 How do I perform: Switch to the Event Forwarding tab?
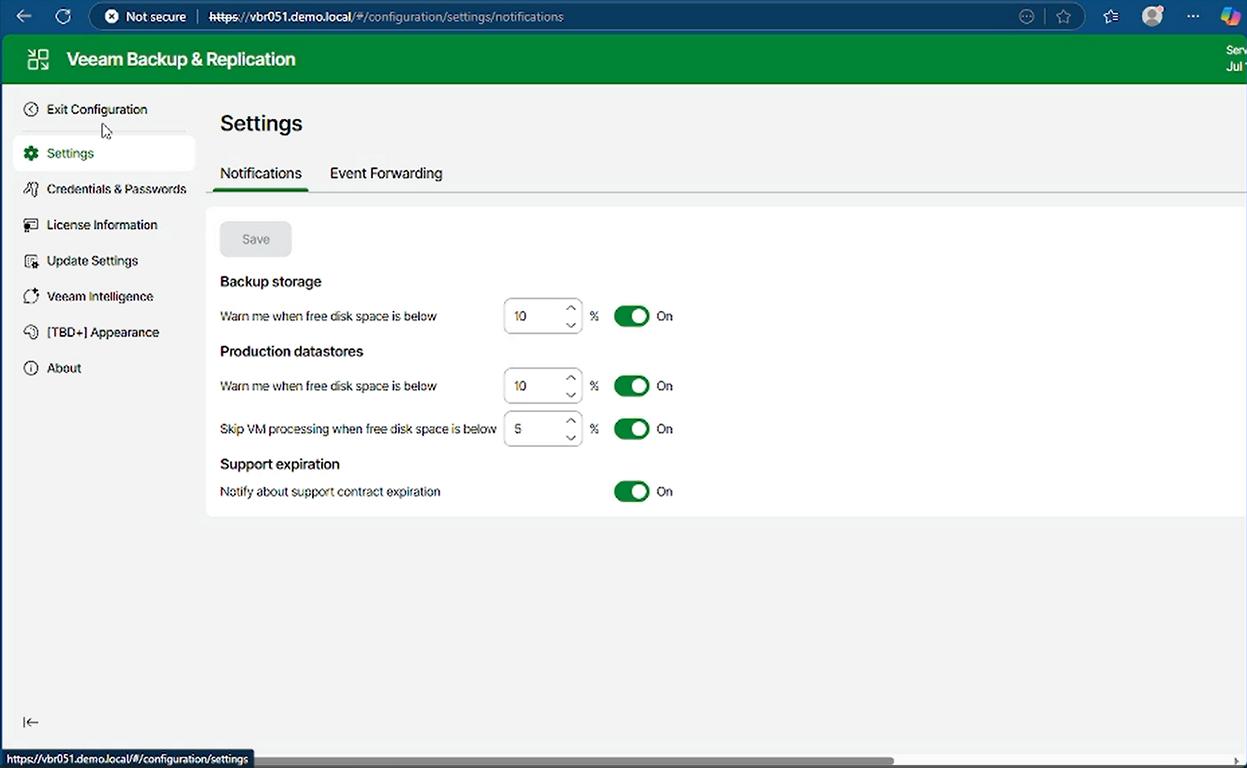pyautogui.click(x=386, y=173)
